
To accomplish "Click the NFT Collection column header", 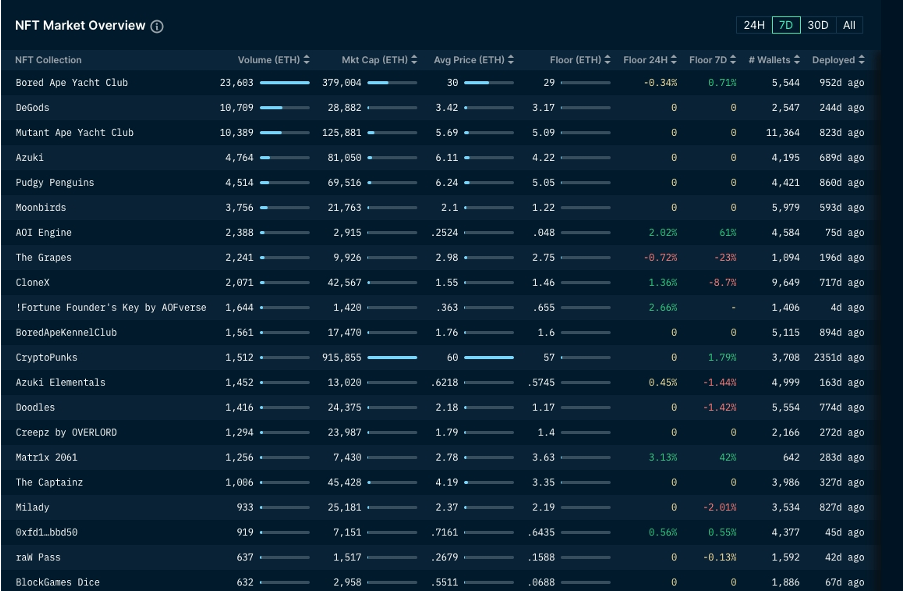I will coord(48,60).
